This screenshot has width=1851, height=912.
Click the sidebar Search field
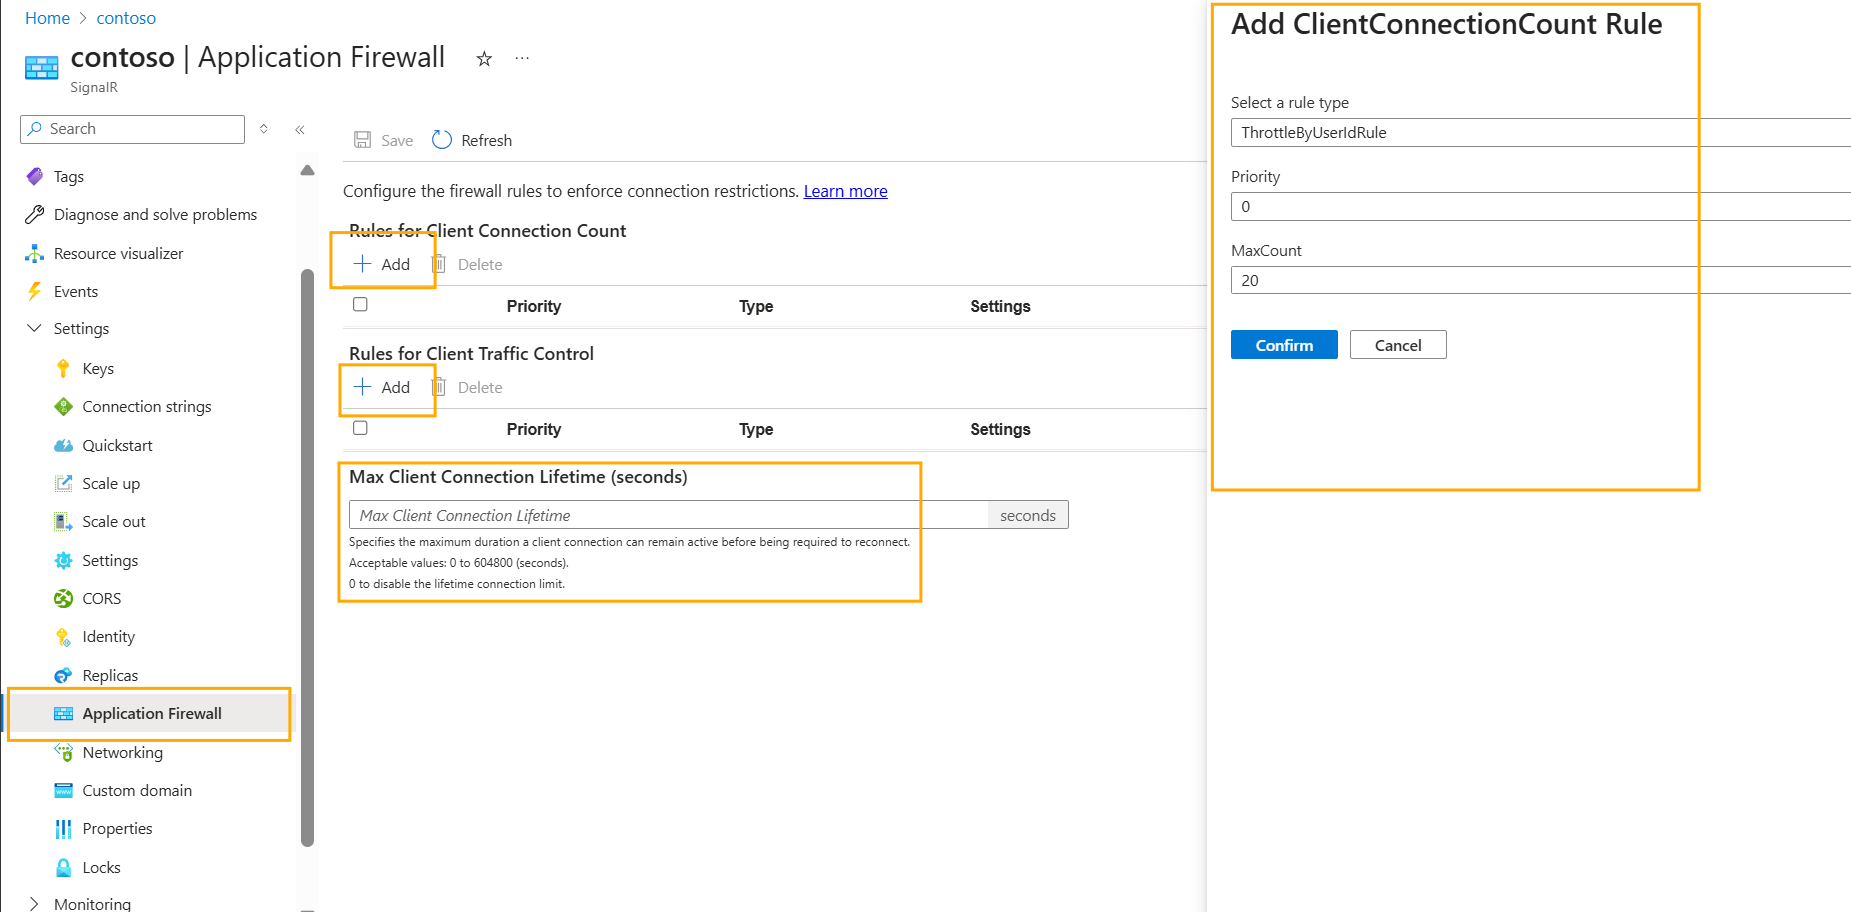click(x=132, y=129)
